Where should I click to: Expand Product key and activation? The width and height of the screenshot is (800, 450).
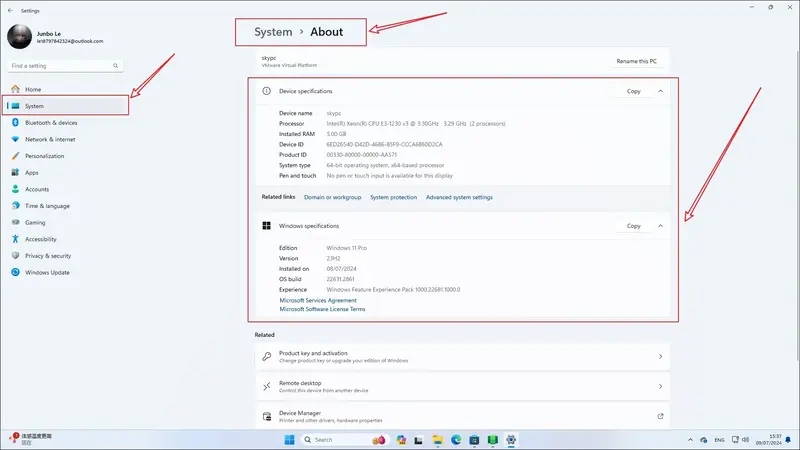click(x=660, y=356)
